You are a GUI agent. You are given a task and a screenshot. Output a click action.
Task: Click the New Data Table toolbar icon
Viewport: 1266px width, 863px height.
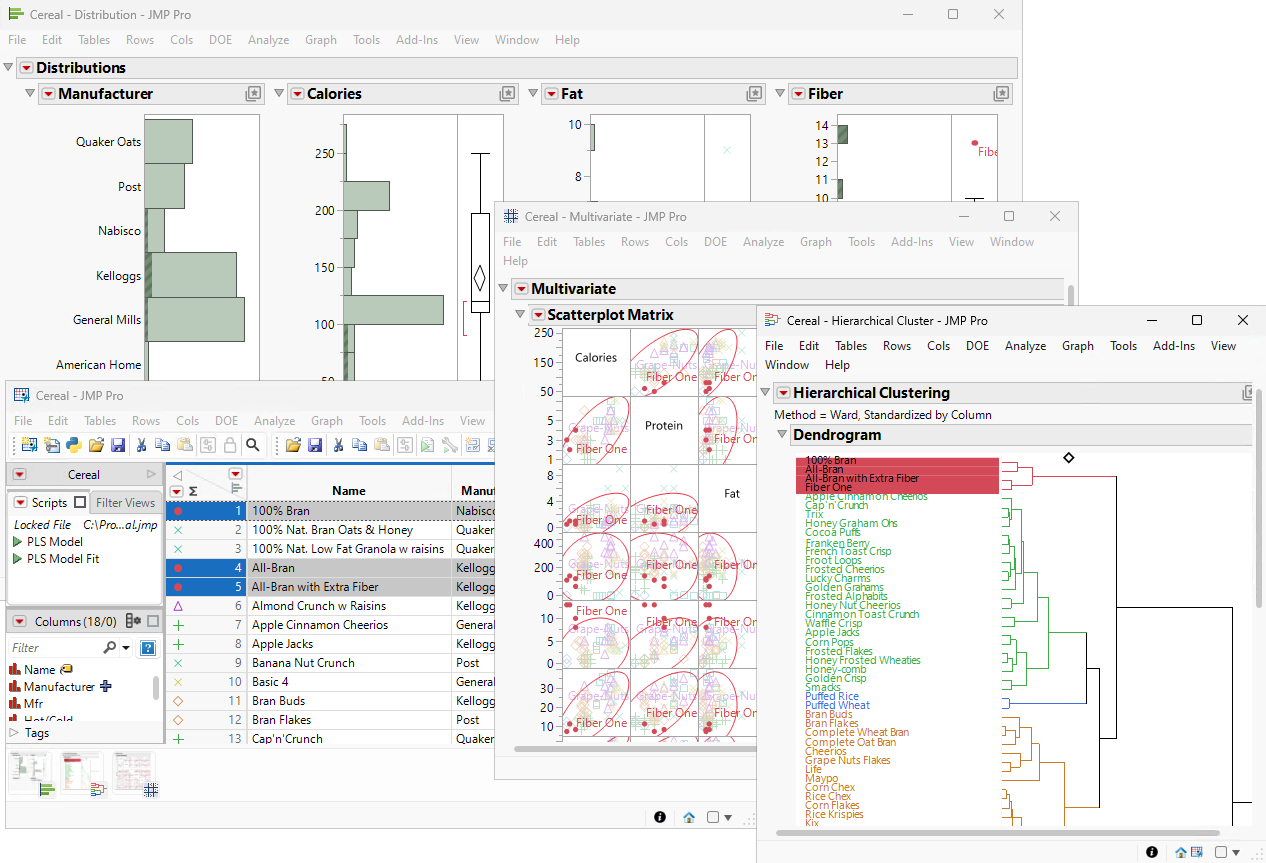(x=31, y=446)
